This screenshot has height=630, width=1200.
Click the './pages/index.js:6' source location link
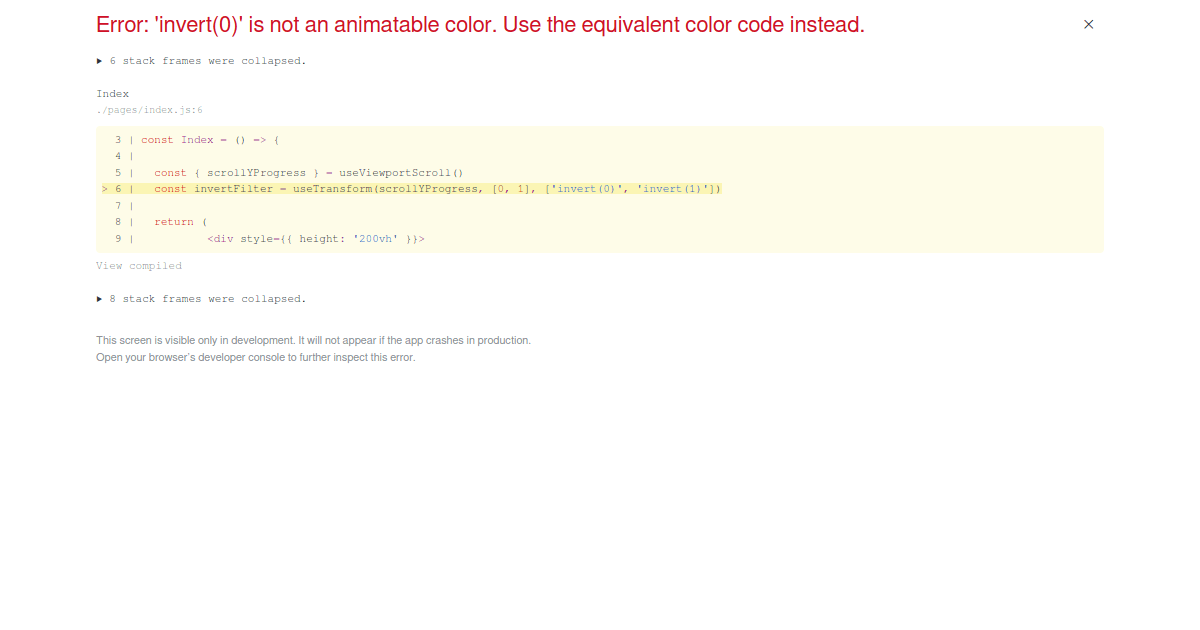click(x=151, y=110)
